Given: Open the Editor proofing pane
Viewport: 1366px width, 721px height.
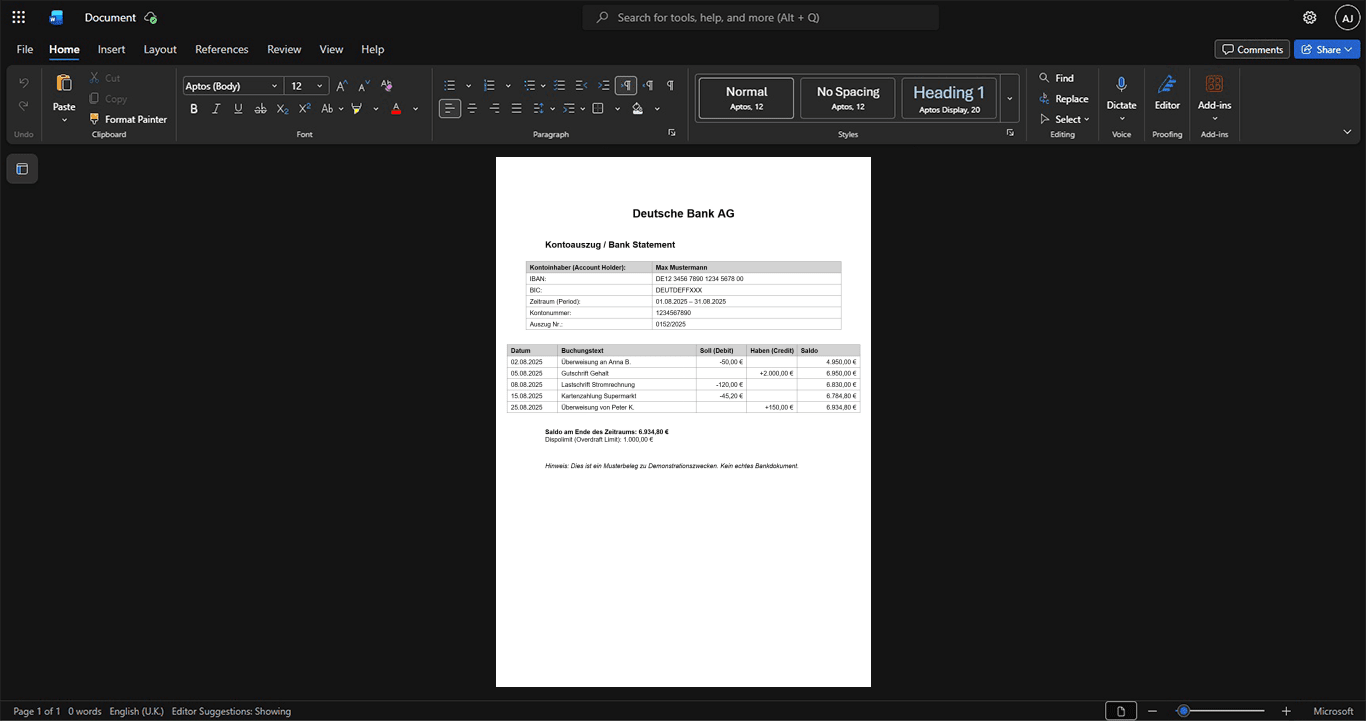Looking at the screenshot, I should pyautogui.click(x=1167, y=91).
